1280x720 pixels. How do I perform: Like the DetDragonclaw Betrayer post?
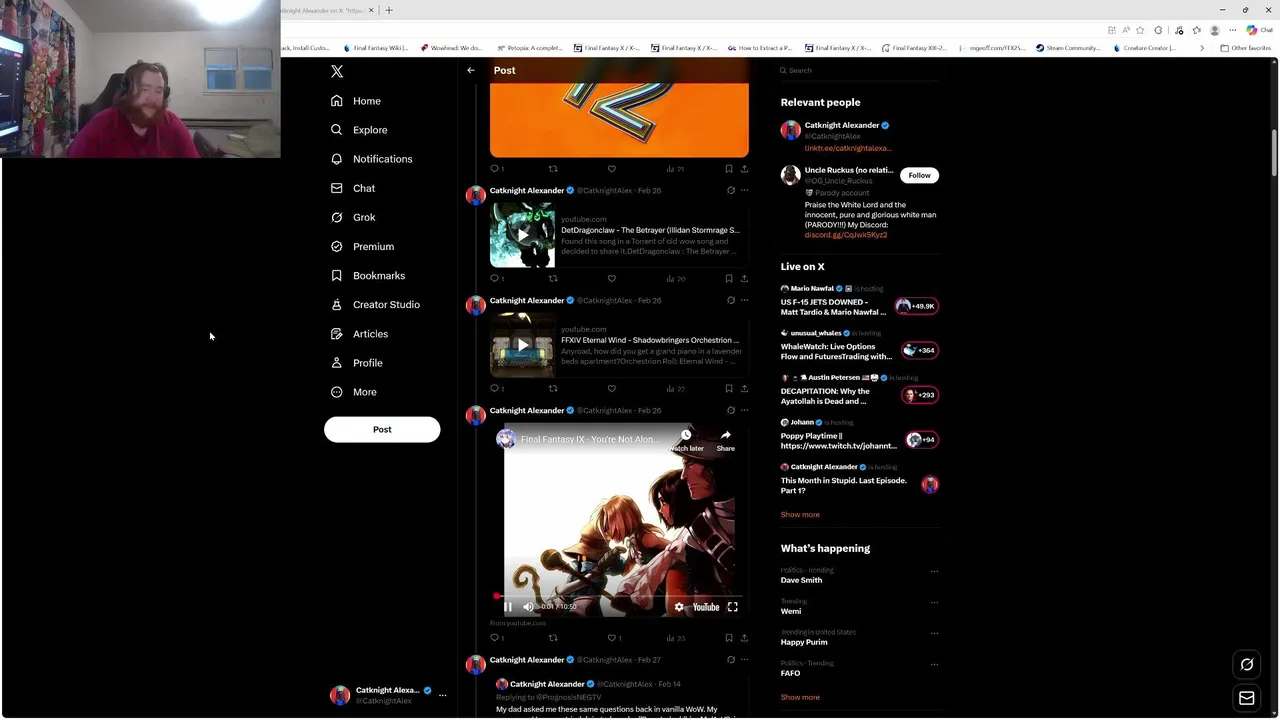point(612,279)
